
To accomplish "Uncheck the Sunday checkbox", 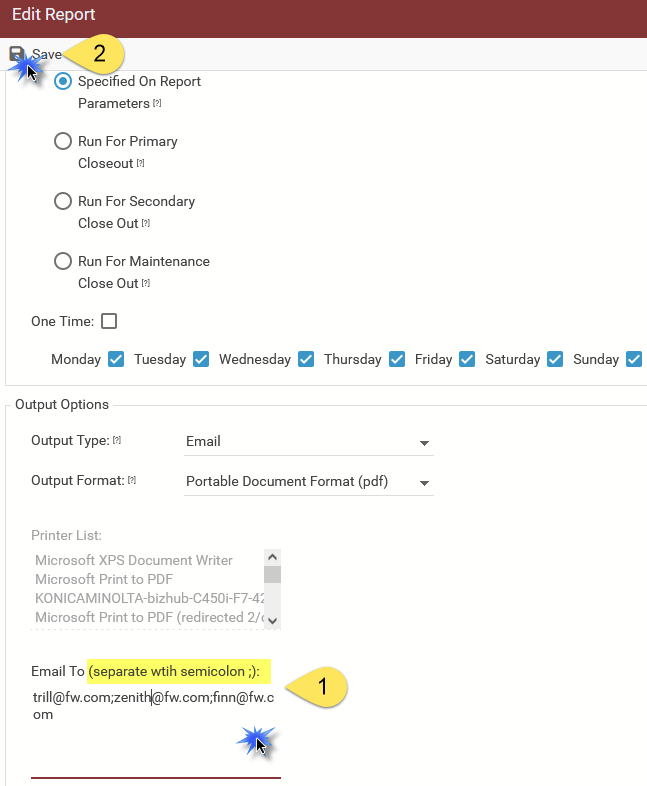I will [634, 359].
